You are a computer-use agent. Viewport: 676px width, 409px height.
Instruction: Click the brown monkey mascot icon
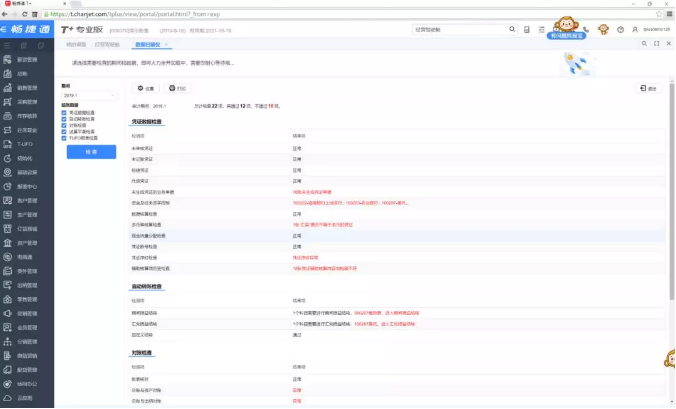point(602,30)
